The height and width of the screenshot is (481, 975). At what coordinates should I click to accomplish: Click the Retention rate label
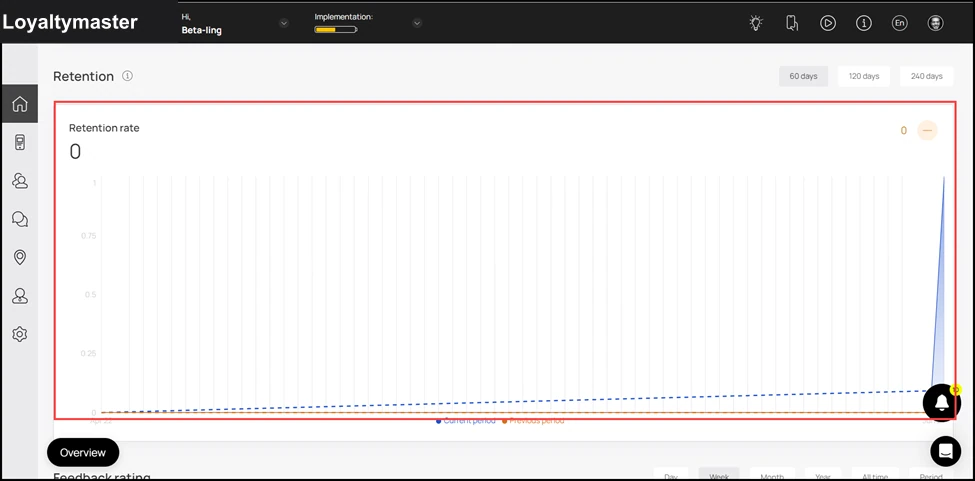coord(104,128)
